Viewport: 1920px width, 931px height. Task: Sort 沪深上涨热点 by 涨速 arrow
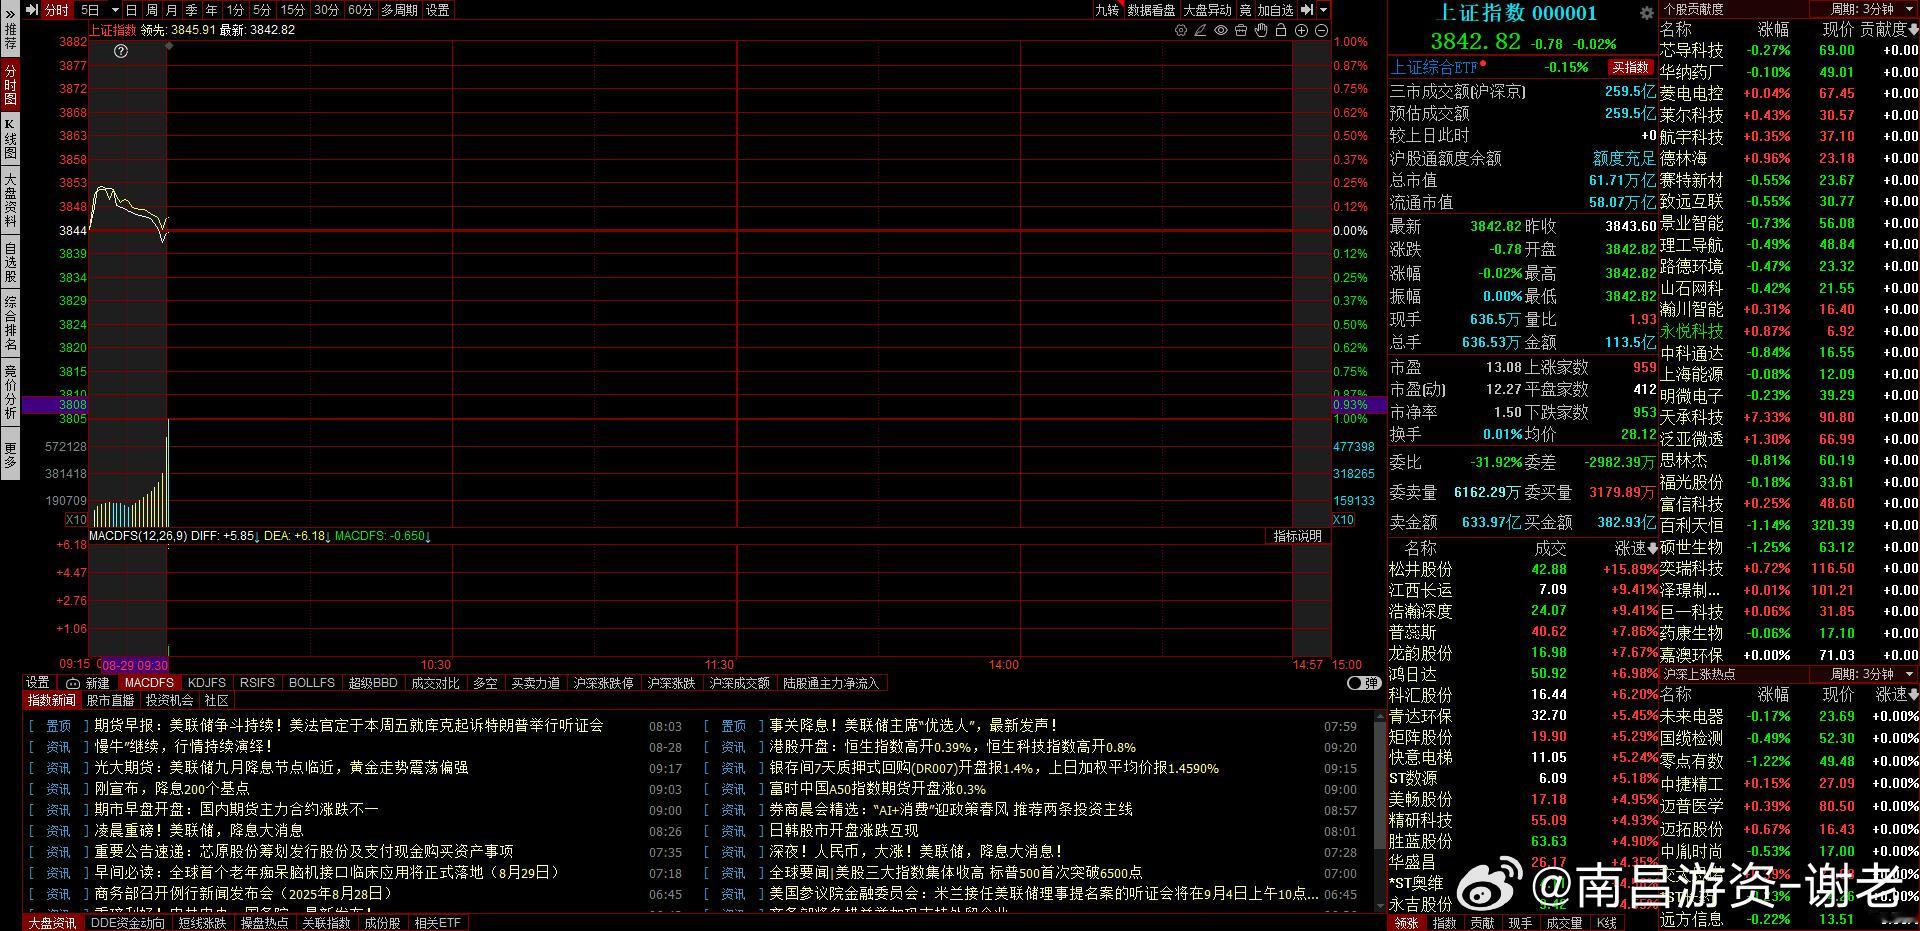point(1915,694)
